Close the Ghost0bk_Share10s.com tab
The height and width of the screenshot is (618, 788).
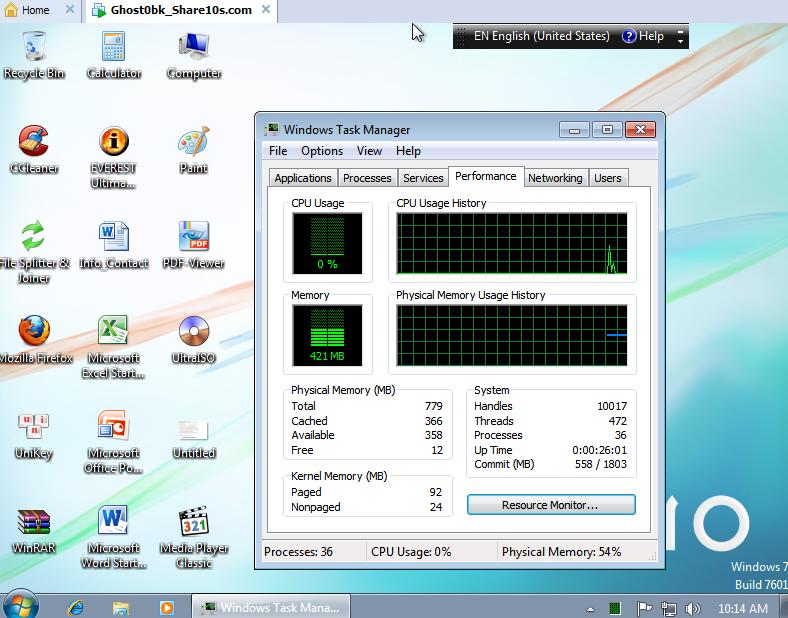[x=266, y=9]
